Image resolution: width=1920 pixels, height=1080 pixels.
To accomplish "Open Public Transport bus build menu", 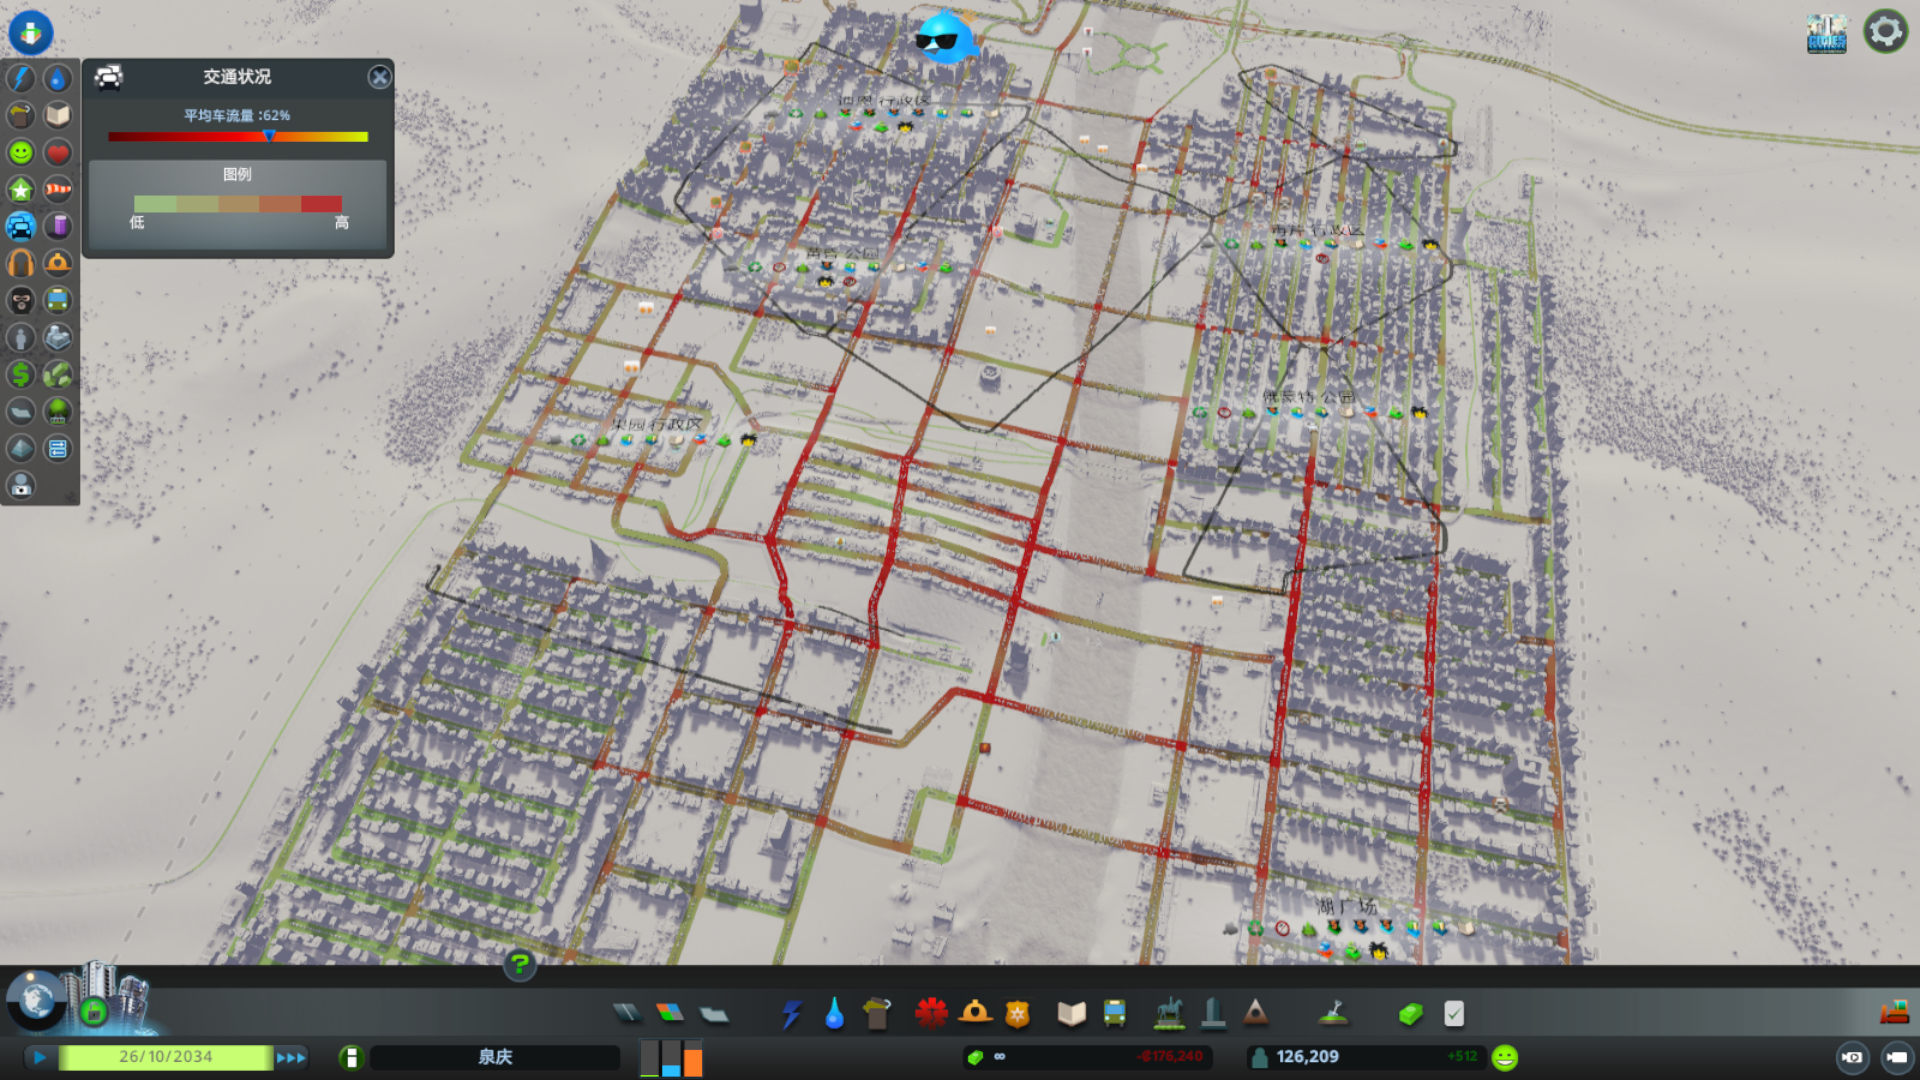I will tap(1114, 1014).
